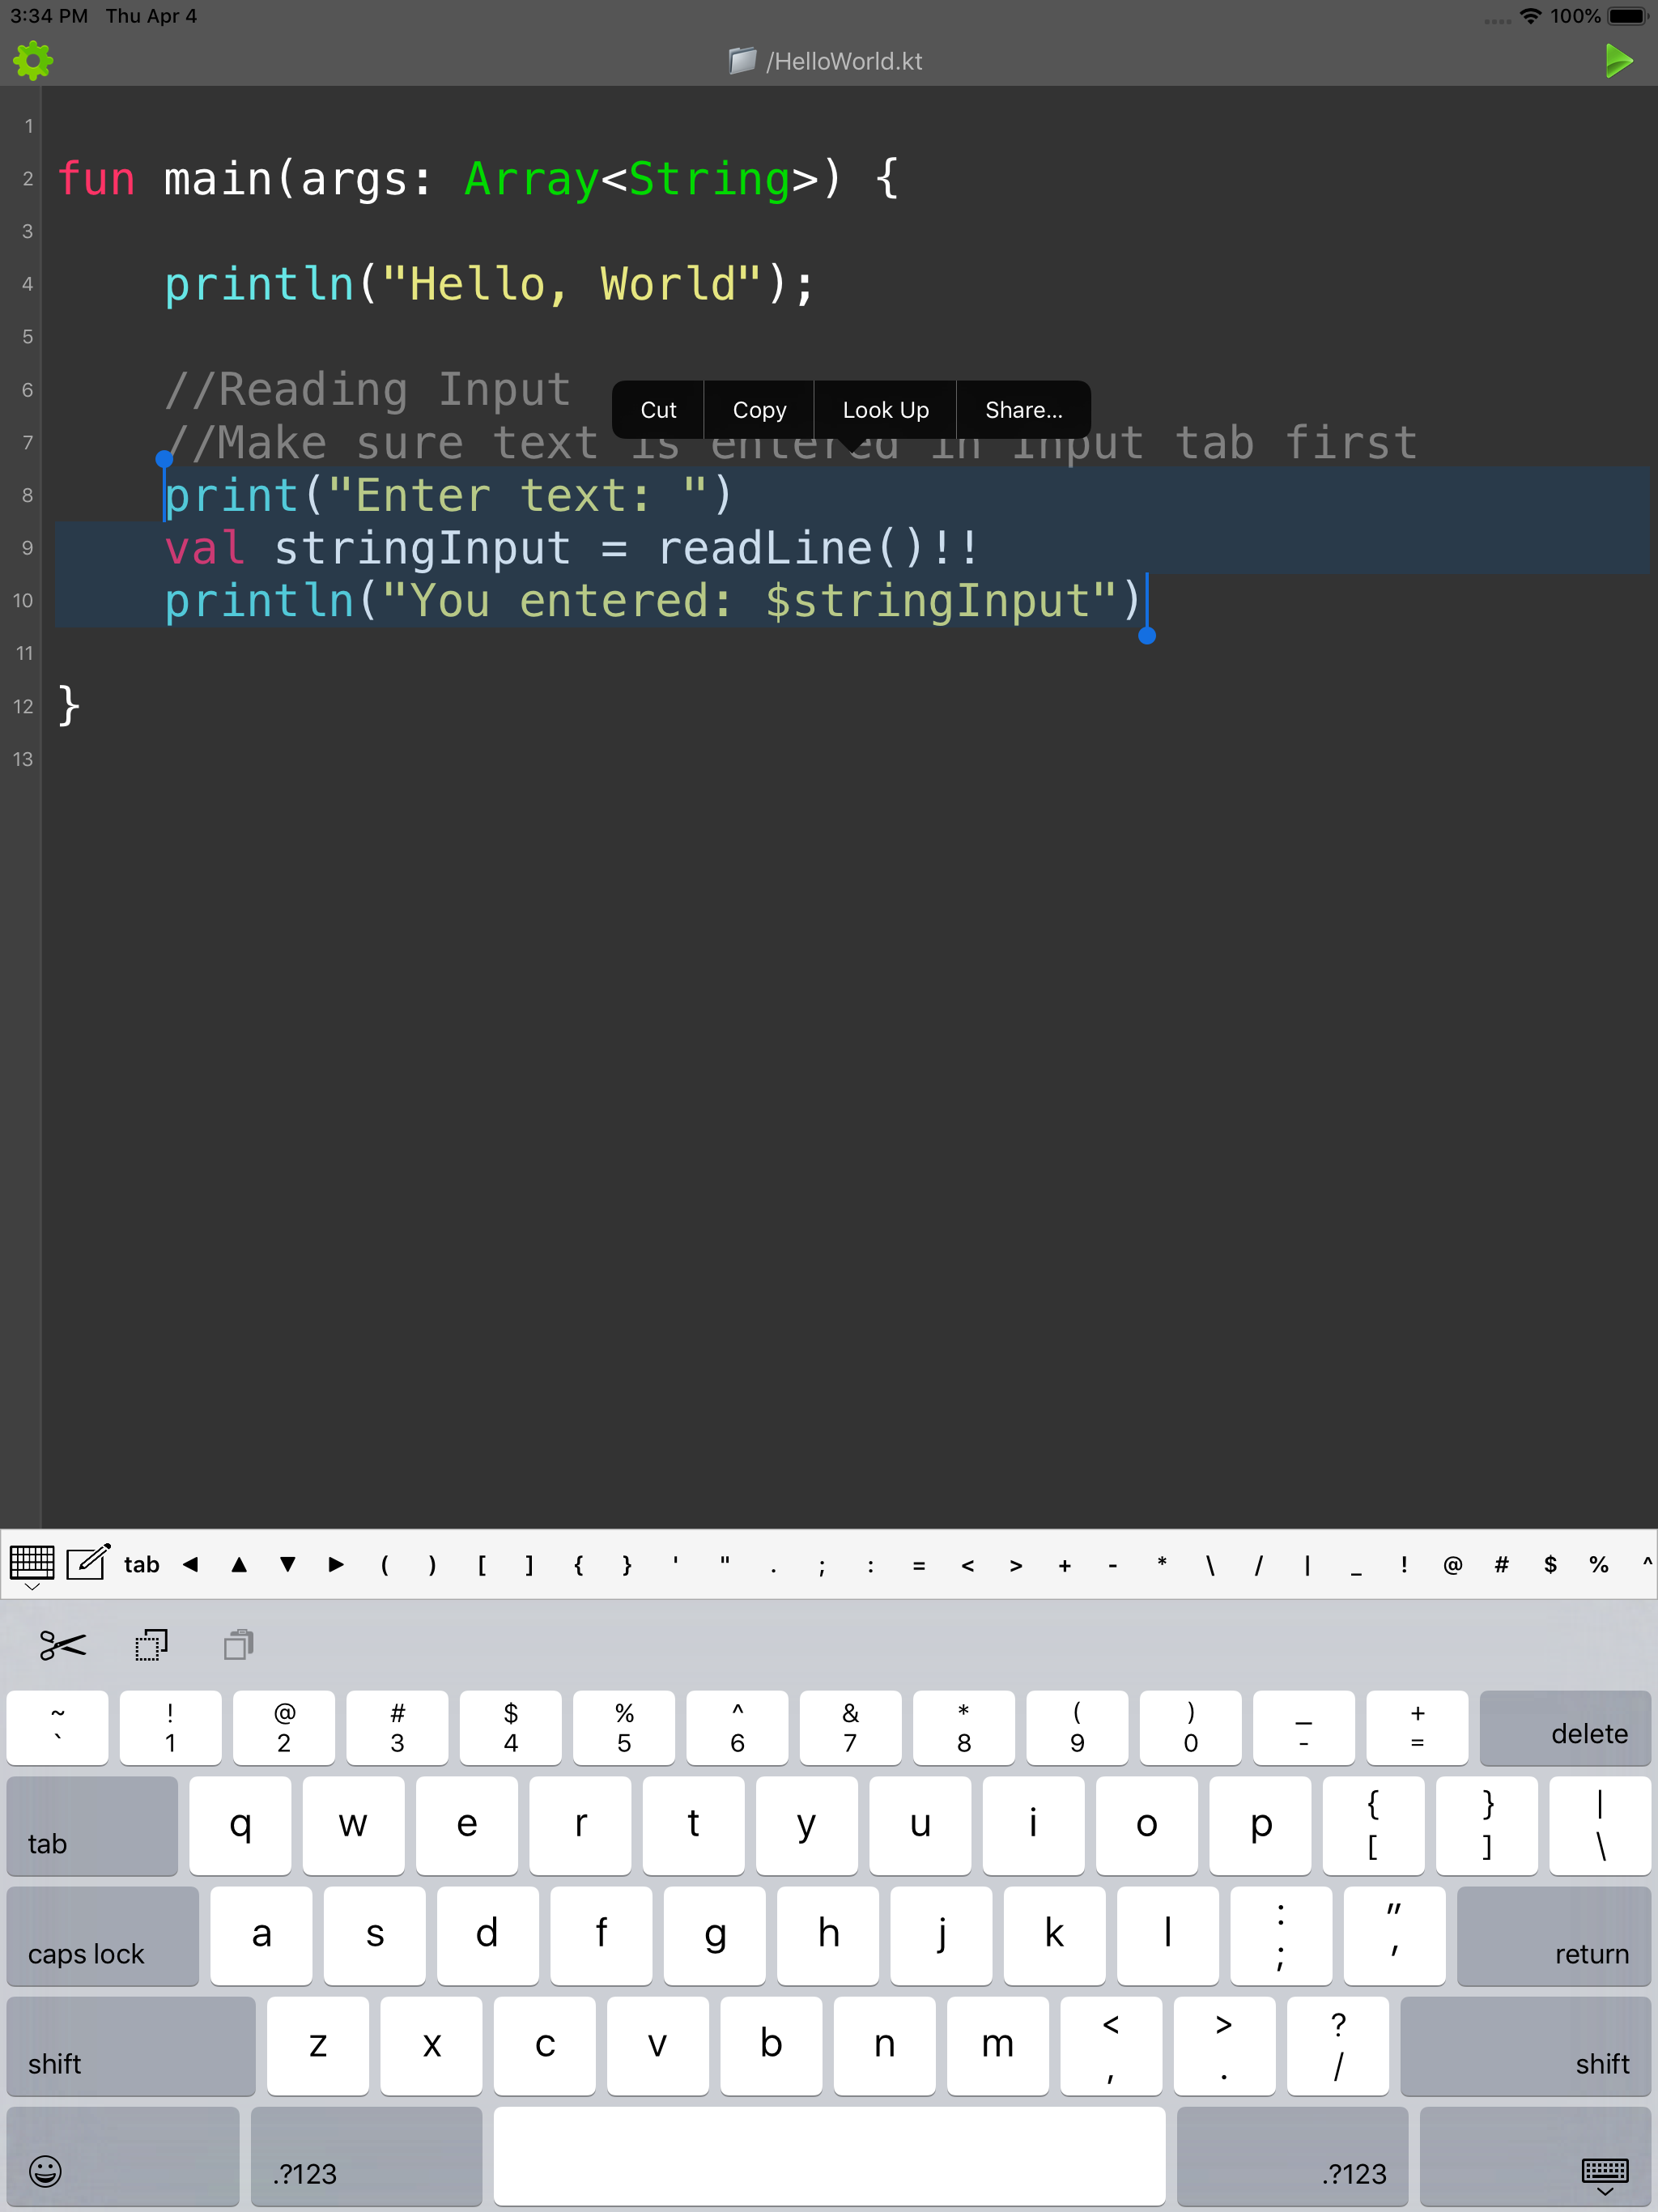Move cursor right with right arrow key
Screen dimensions: 1658x2212
point(336,1565)
